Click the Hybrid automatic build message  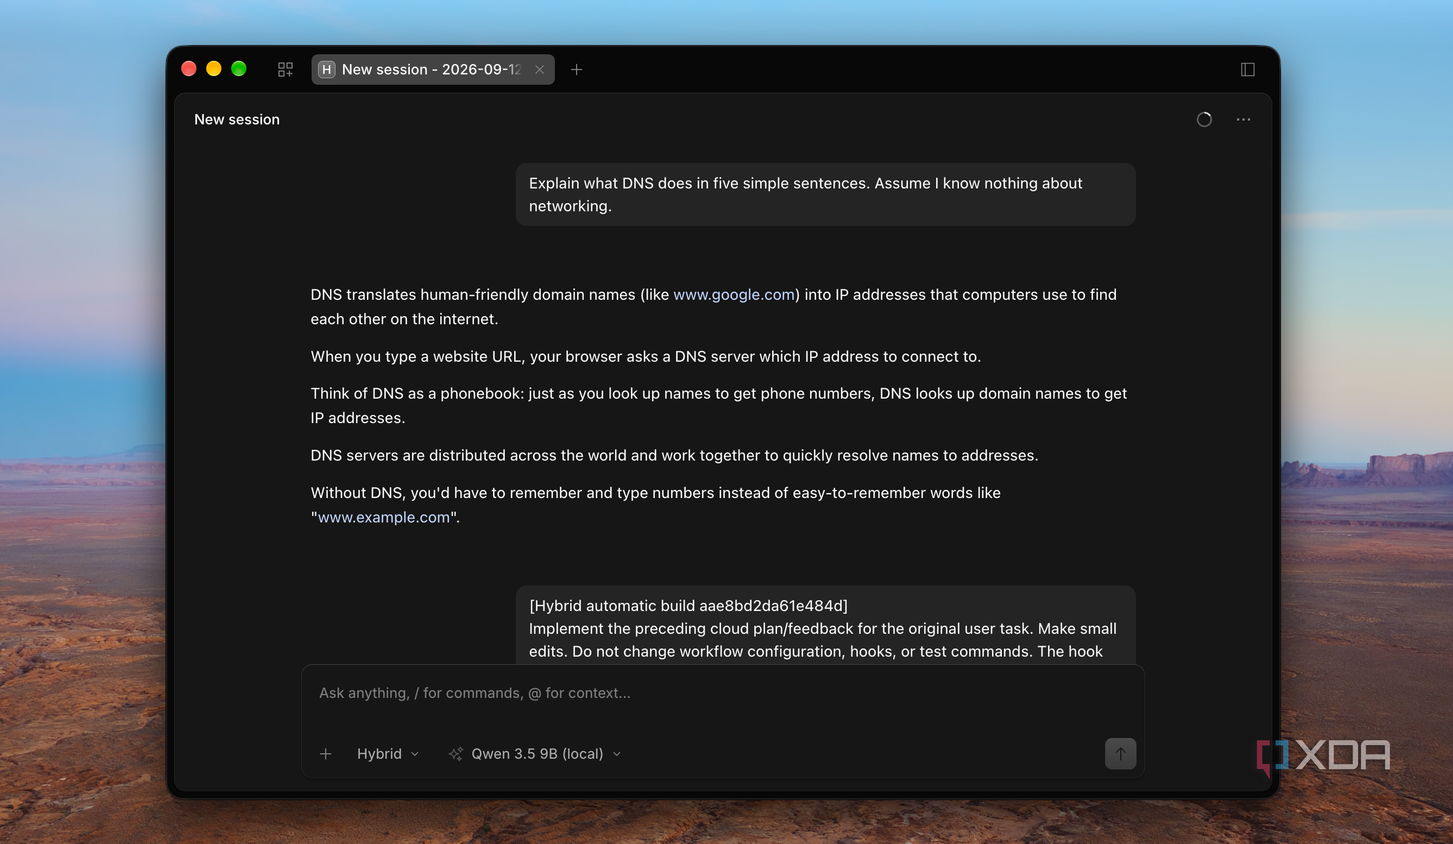(825, 626)
